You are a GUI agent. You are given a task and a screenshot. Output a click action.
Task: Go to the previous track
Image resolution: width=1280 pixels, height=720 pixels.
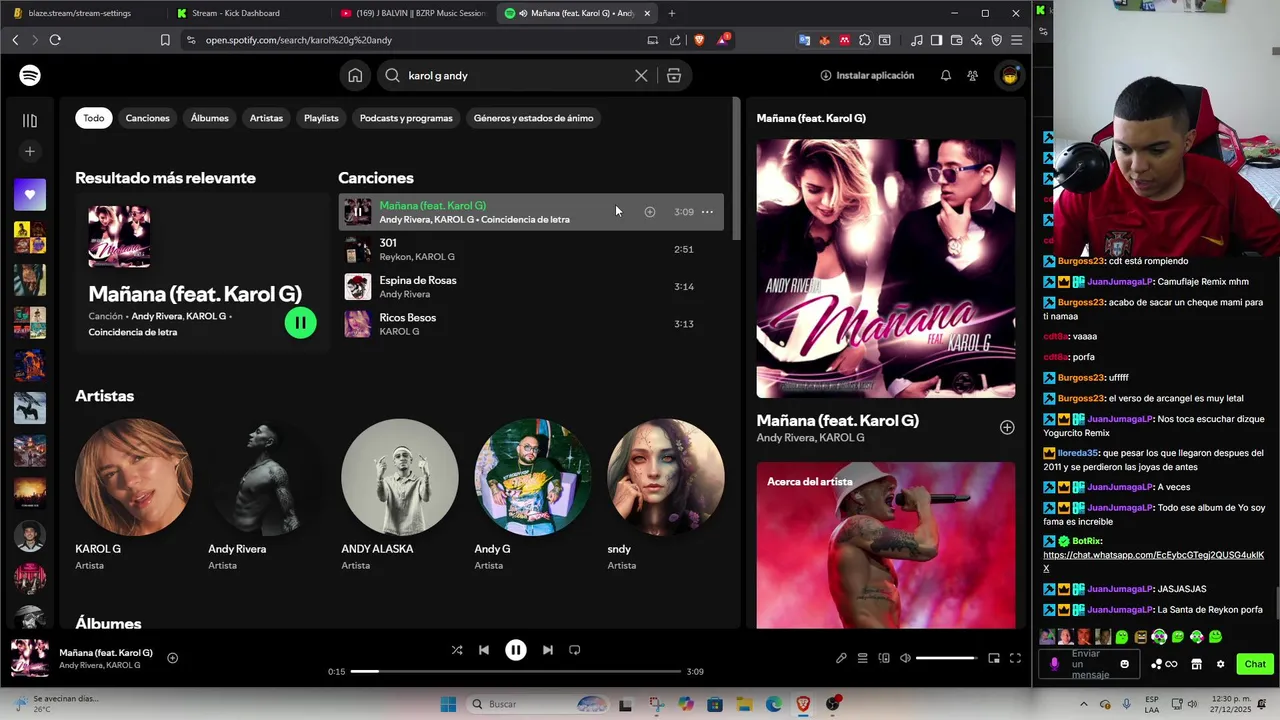tap(484, 650)
